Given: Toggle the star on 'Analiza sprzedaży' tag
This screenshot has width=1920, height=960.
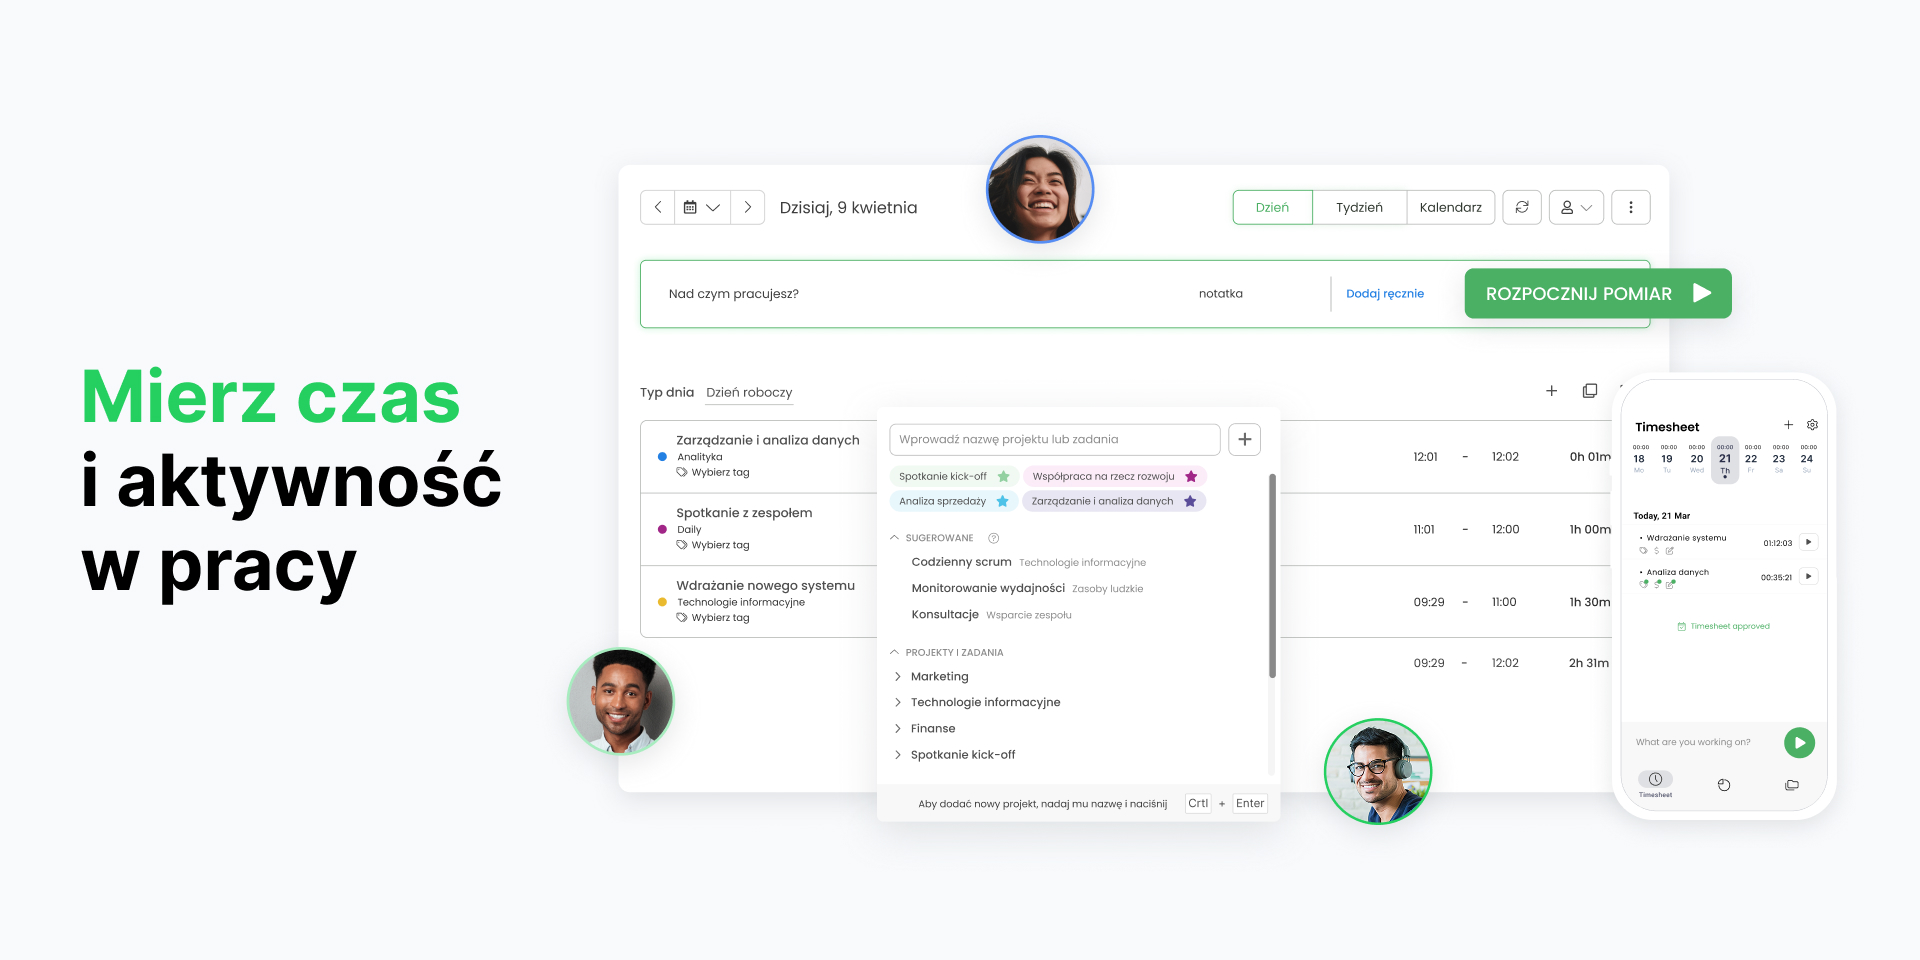Looking at the screenshot, I should click(x=1004, y=501).
